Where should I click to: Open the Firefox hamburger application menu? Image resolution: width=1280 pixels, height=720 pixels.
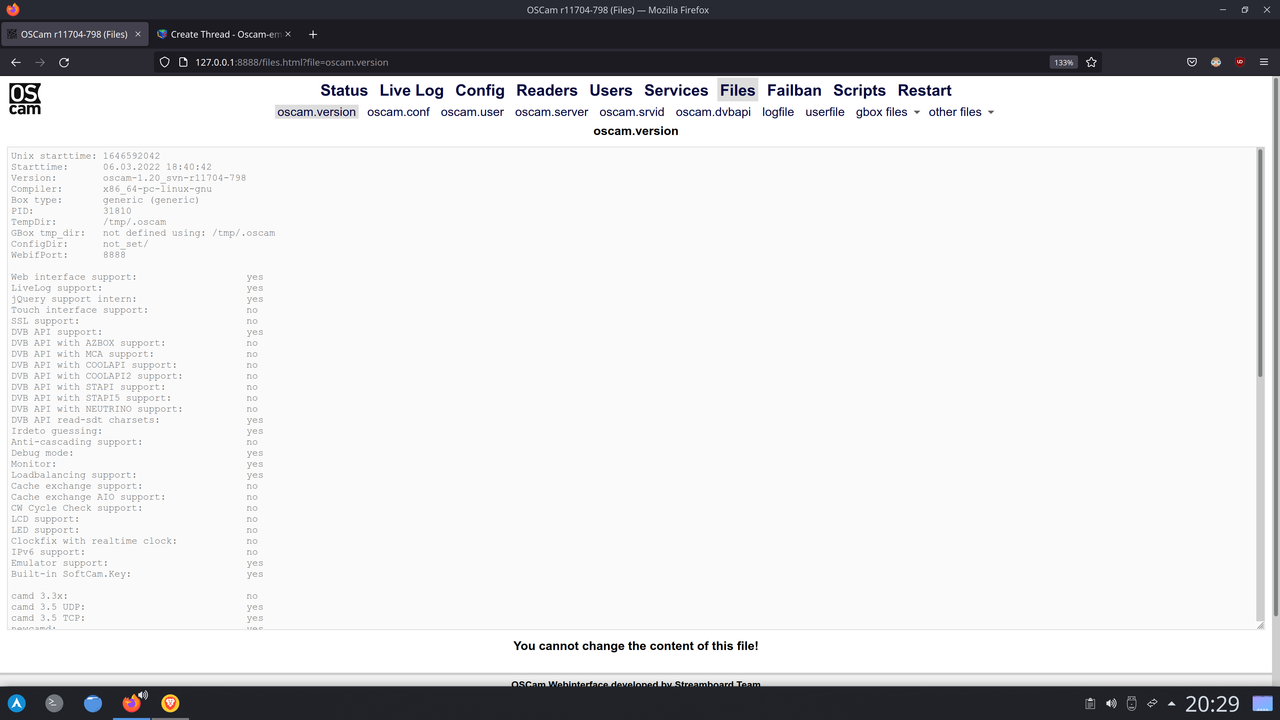pos(1264,61)
